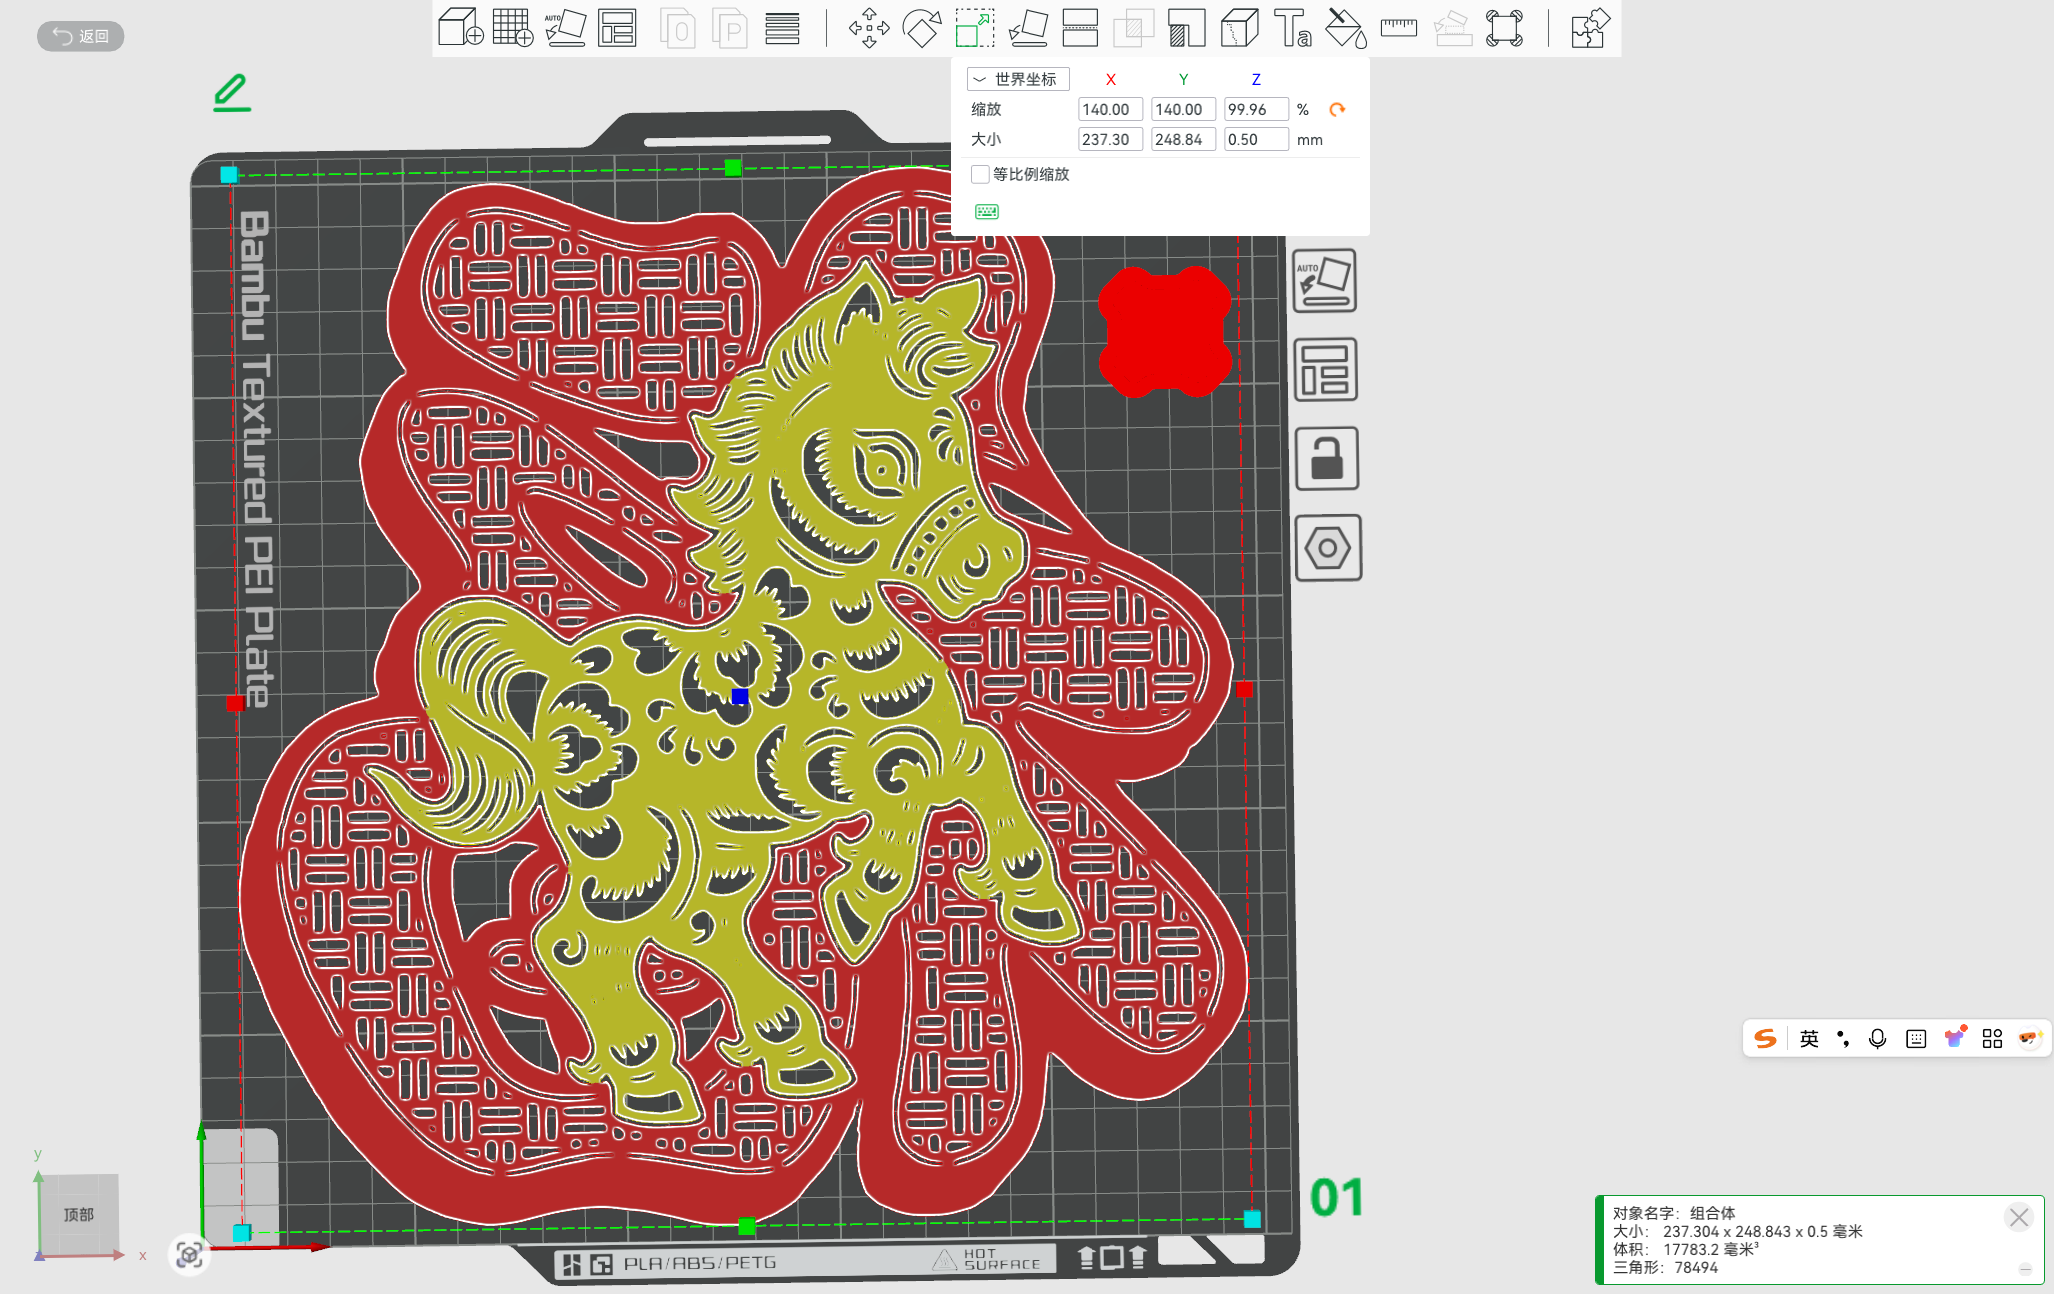Click the scale Y input field
This screenshot has height=1294, width=2054.
(x=1183, y=109)
